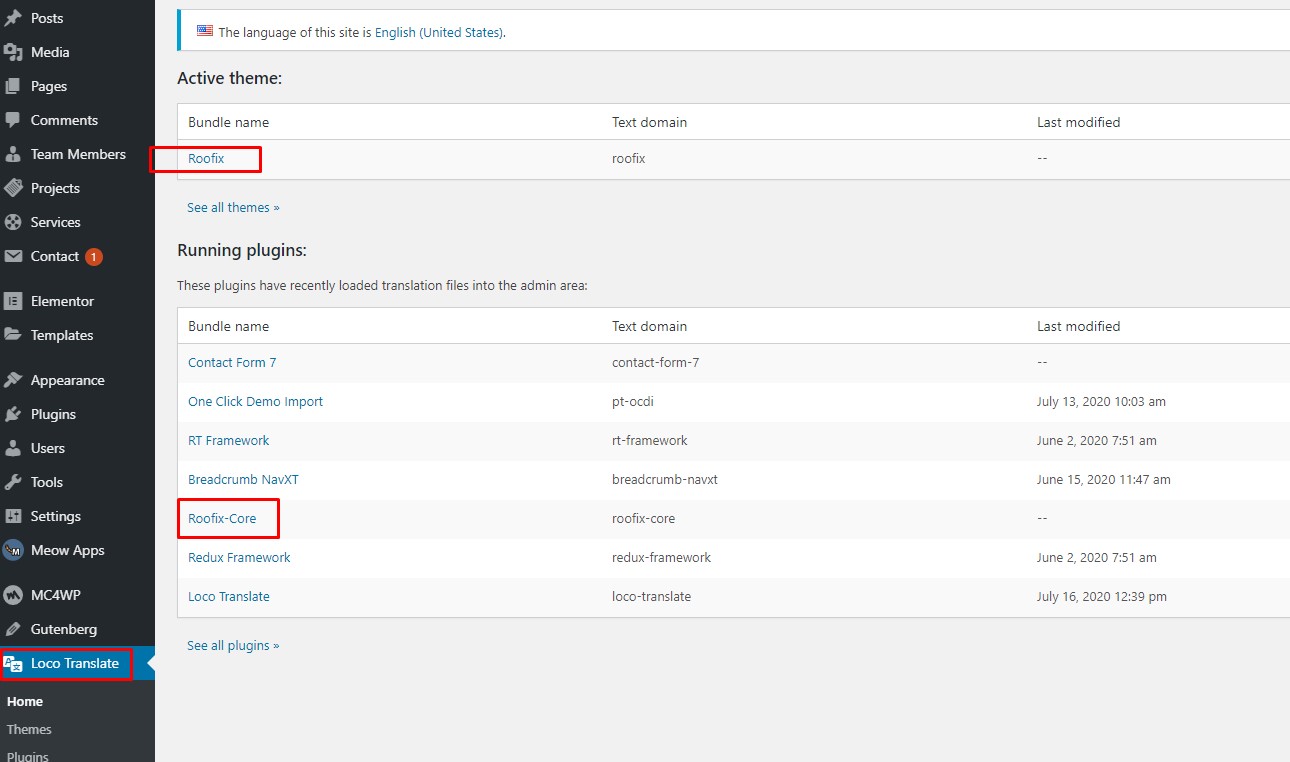Click the redux-framework text domain cell
1290x762 pixels.
(661, 557)
